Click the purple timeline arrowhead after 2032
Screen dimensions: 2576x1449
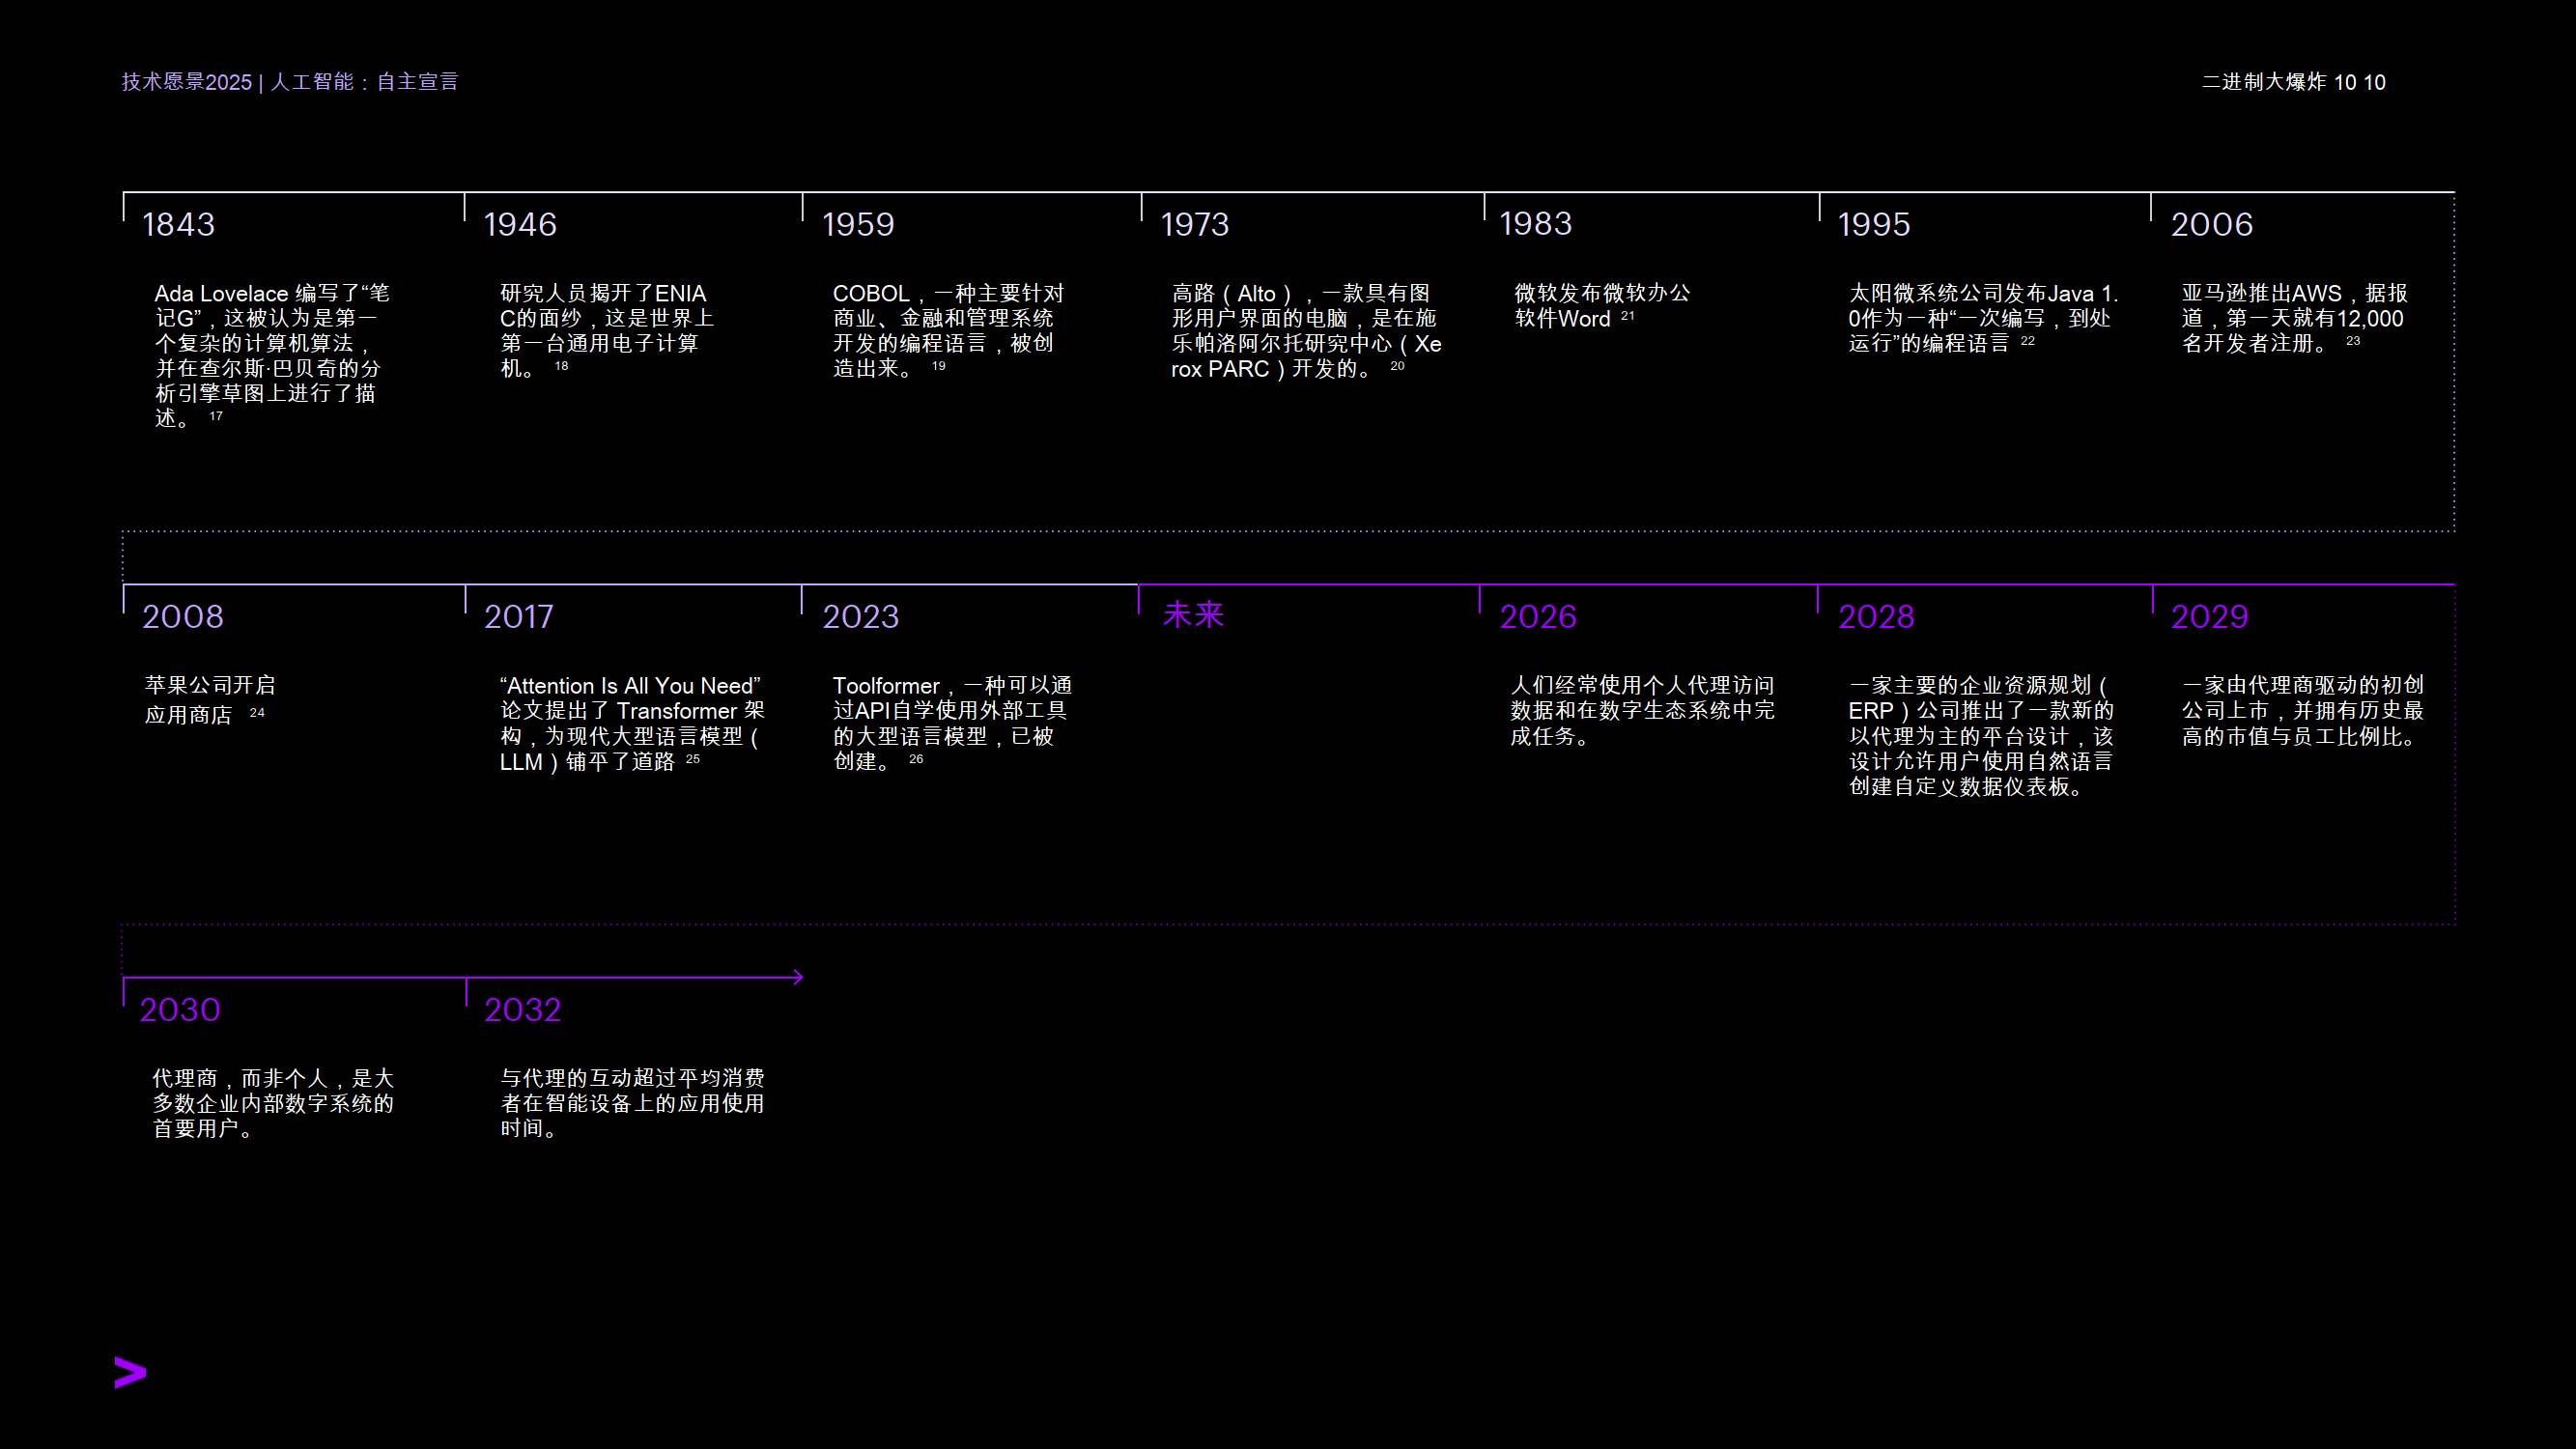797,977
